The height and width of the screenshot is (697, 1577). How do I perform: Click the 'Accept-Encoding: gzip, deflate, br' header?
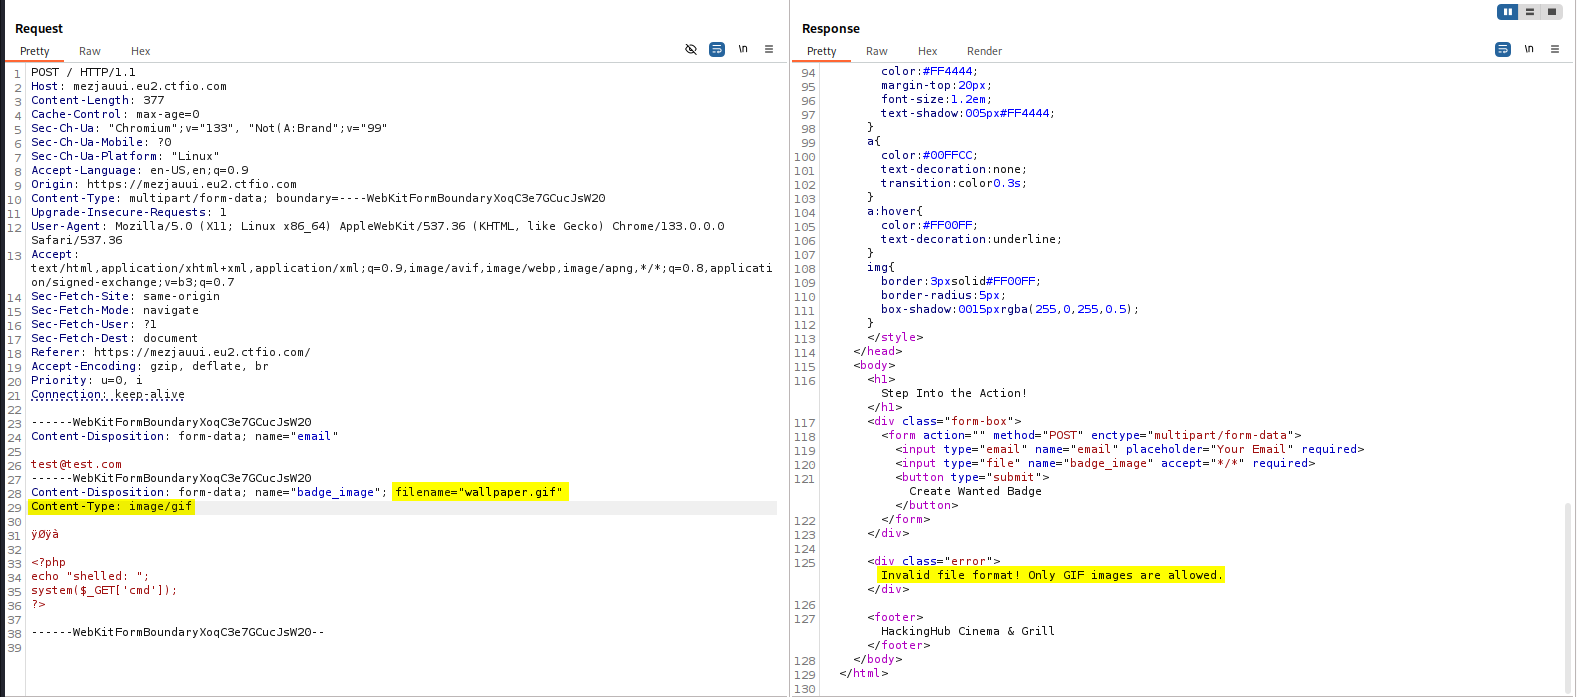(x=150, y=366)
